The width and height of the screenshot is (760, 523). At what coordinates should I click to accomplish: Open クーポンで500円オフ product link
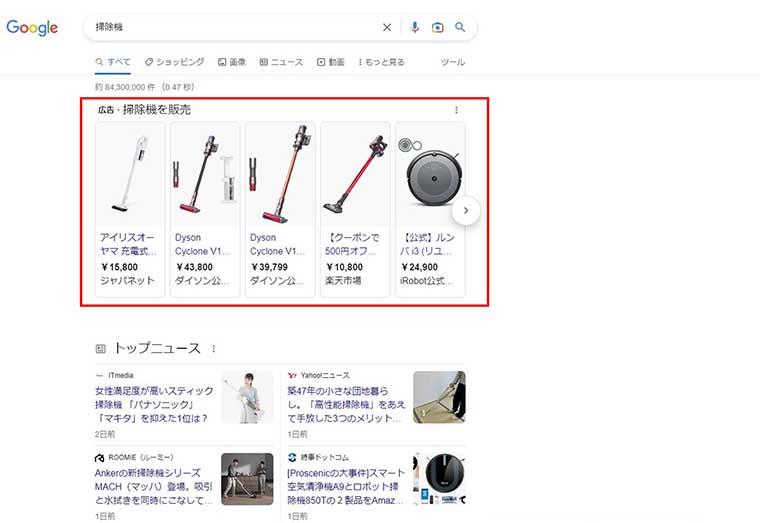pos(352,244)
